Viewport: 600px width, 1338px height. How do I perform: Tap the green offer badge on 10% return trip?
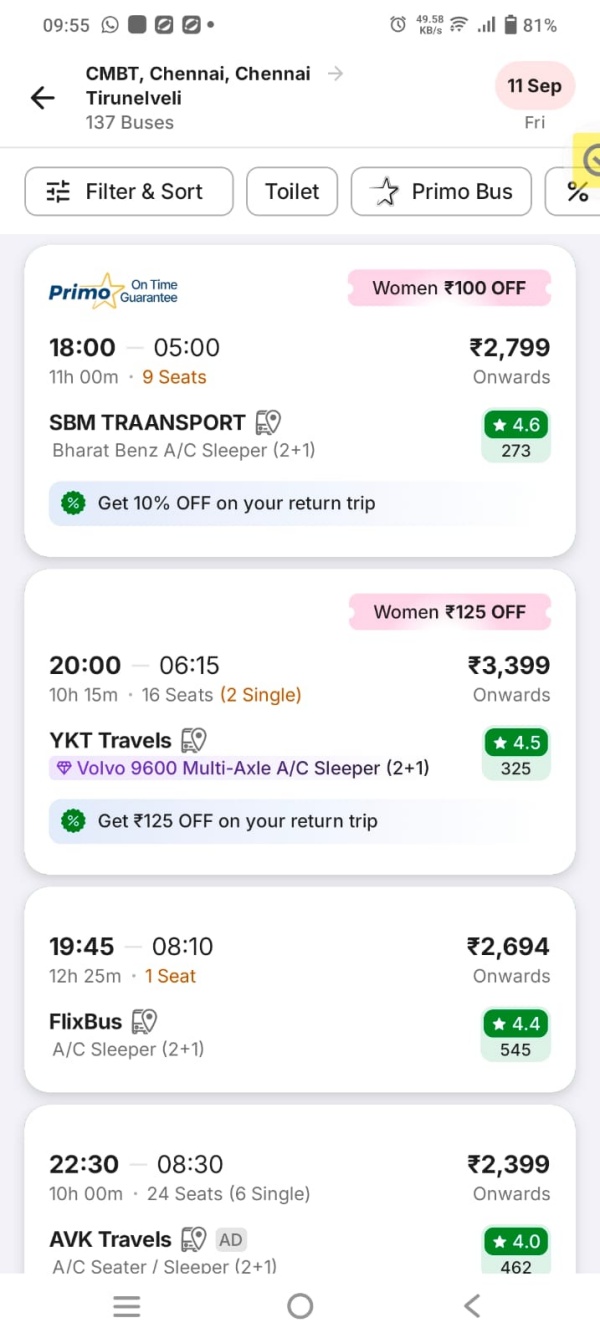pos(73,503)
